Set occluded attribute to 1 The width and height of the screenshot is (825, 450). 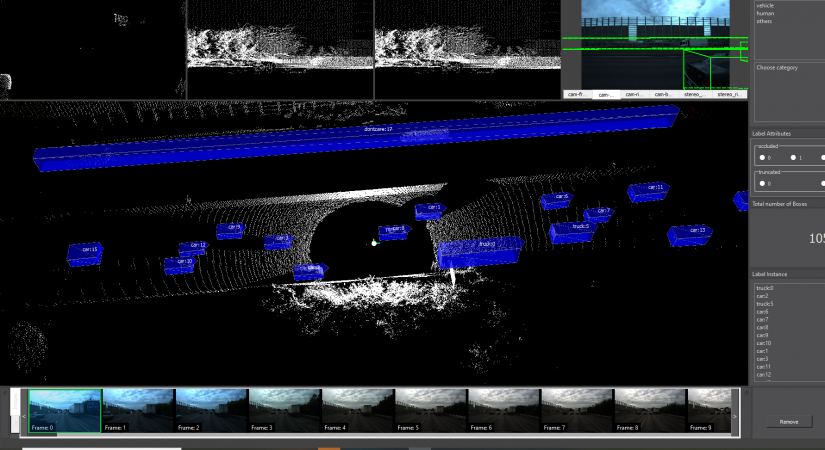pos(792,157)
